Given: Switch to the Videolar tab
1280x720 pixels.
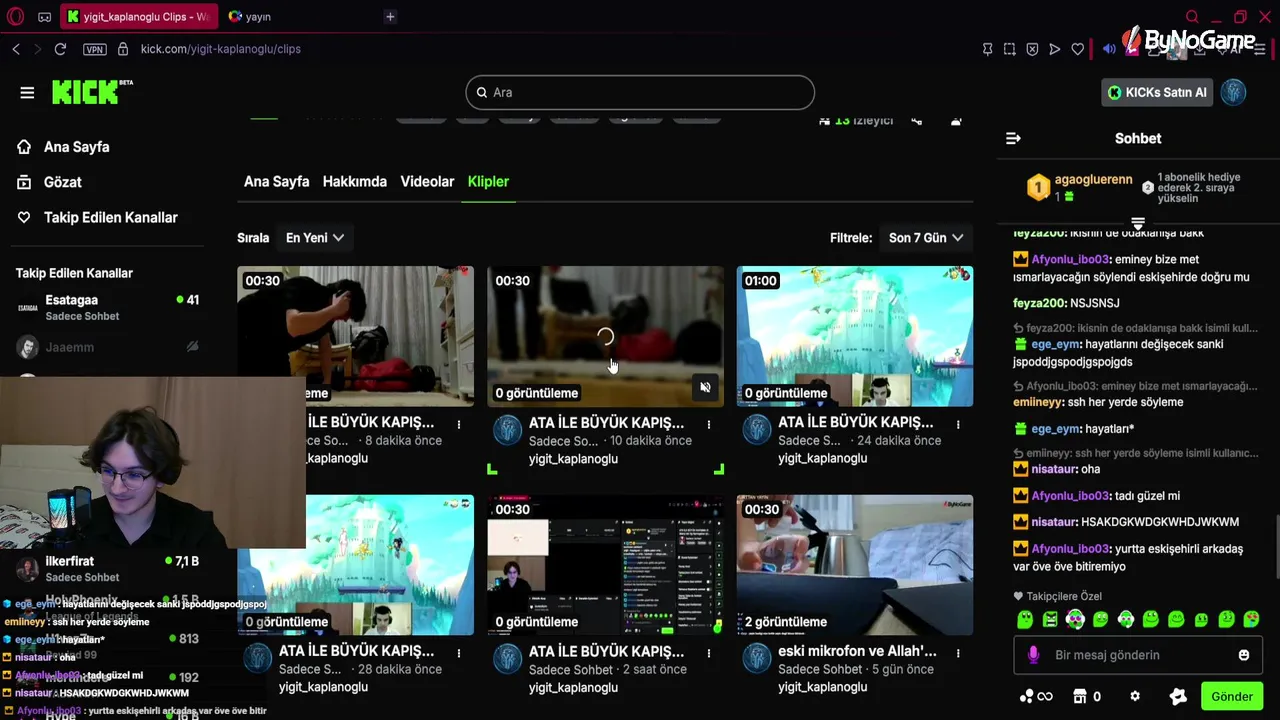Looking at the screenshot, I should point(427,182).
